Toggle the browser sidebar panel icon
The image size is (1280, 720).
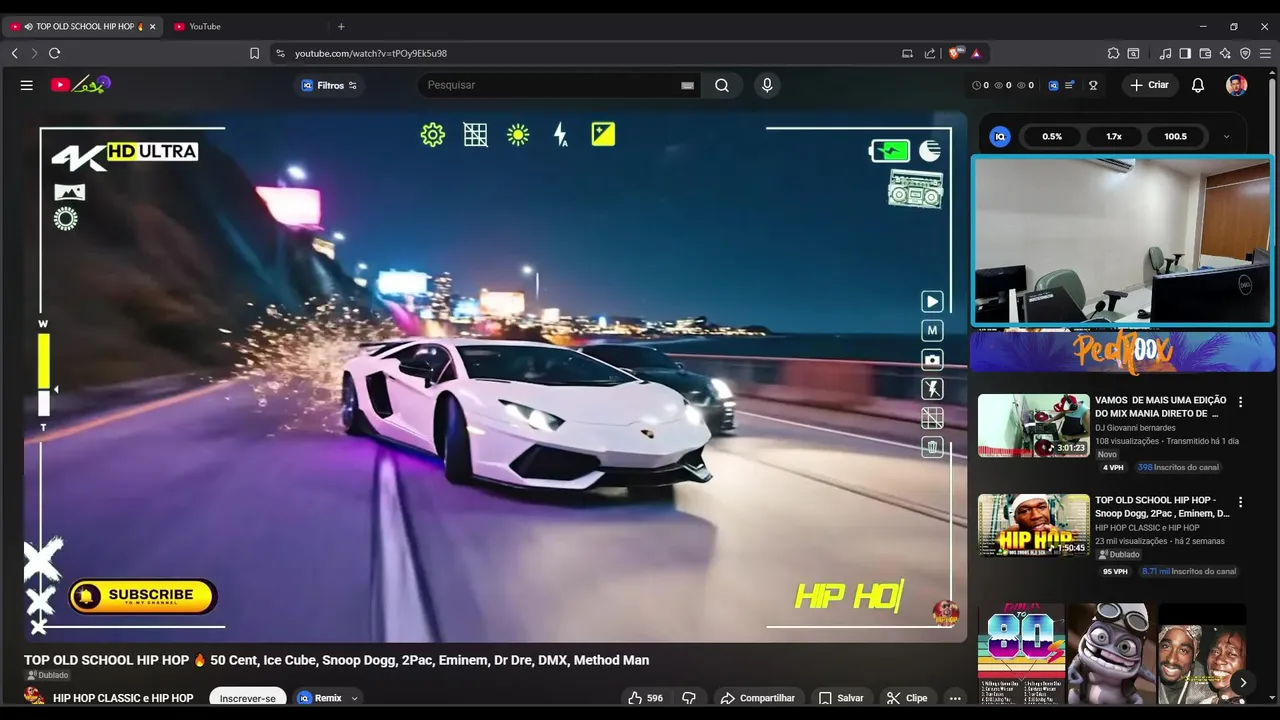tap(1185, 53)
